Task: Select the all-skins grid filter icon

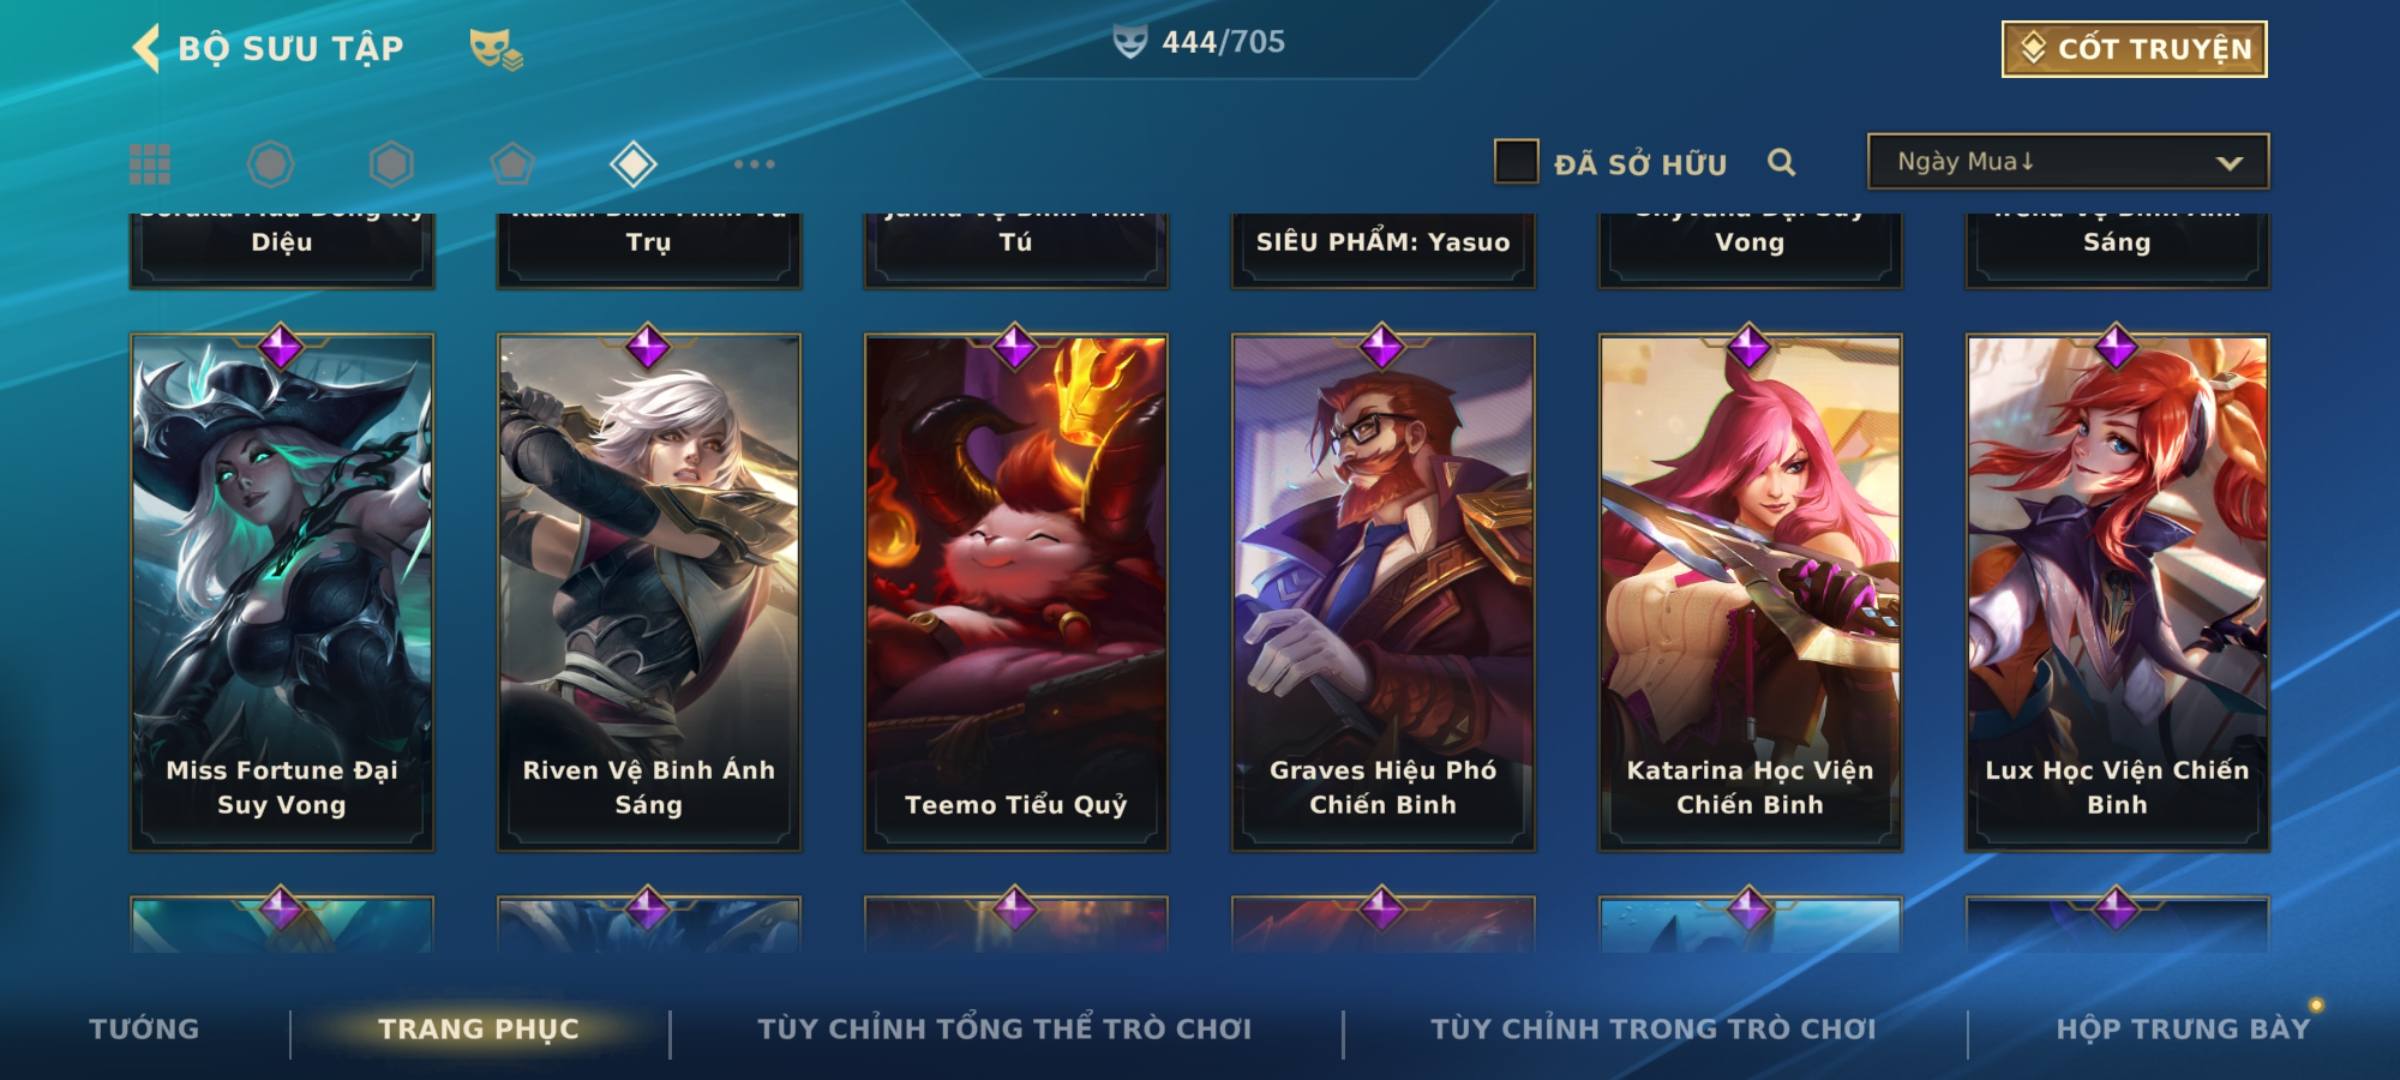Action: (x=150, y=164)
